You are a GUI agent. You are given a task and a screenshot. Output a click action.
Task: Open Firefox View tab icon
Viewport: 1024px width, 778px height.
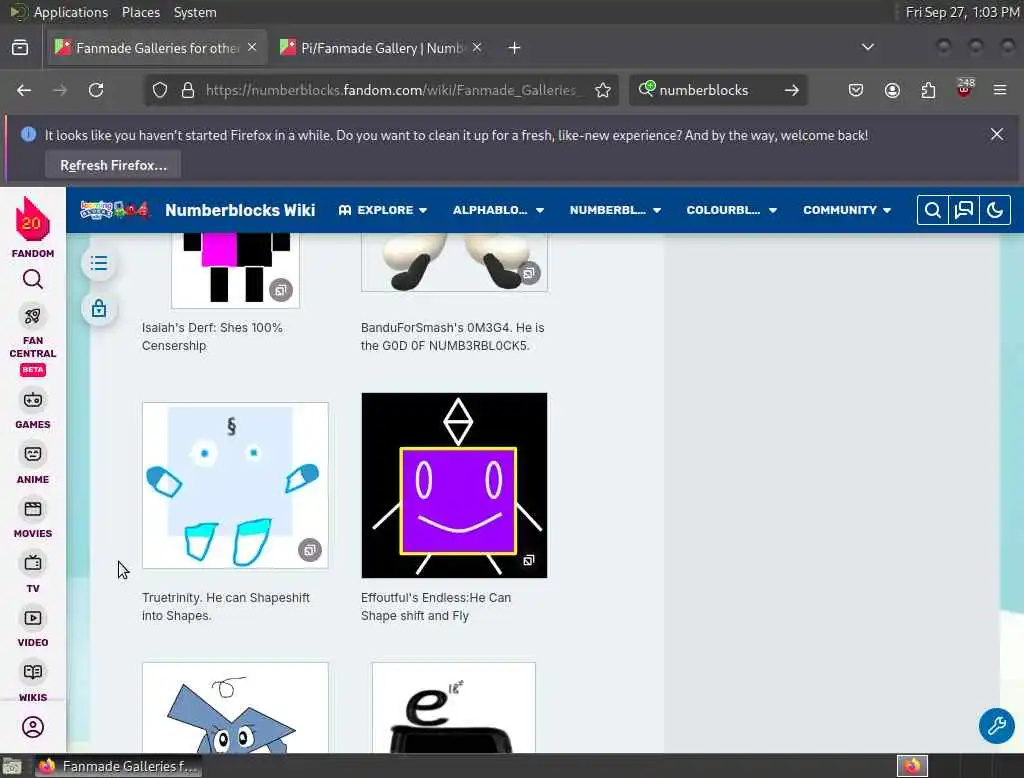(x=20, y=48)
